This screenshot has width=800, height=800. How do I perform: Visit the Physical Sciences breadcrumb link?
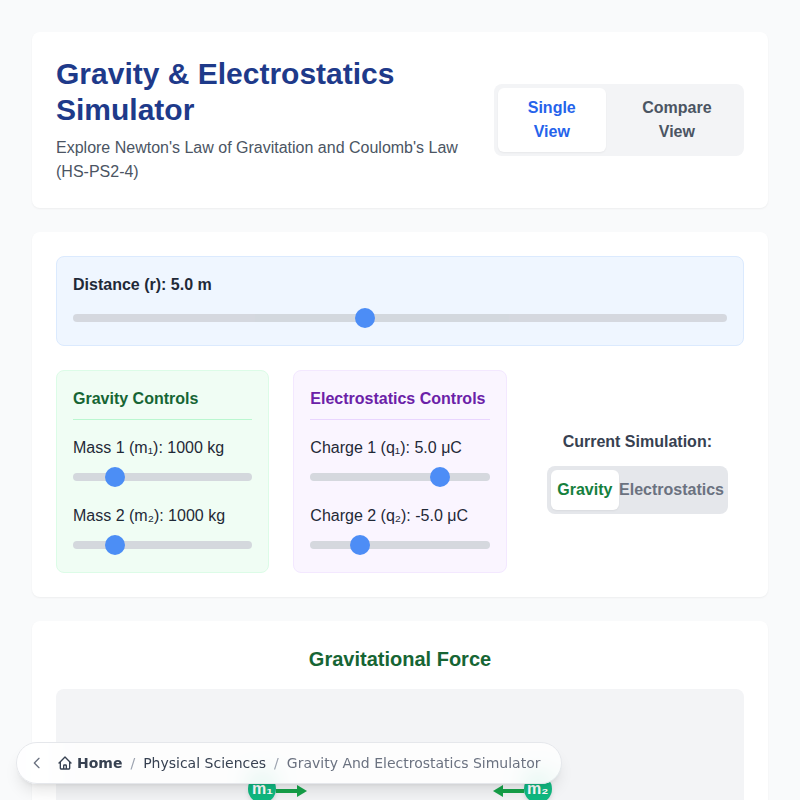pos(204,762)
